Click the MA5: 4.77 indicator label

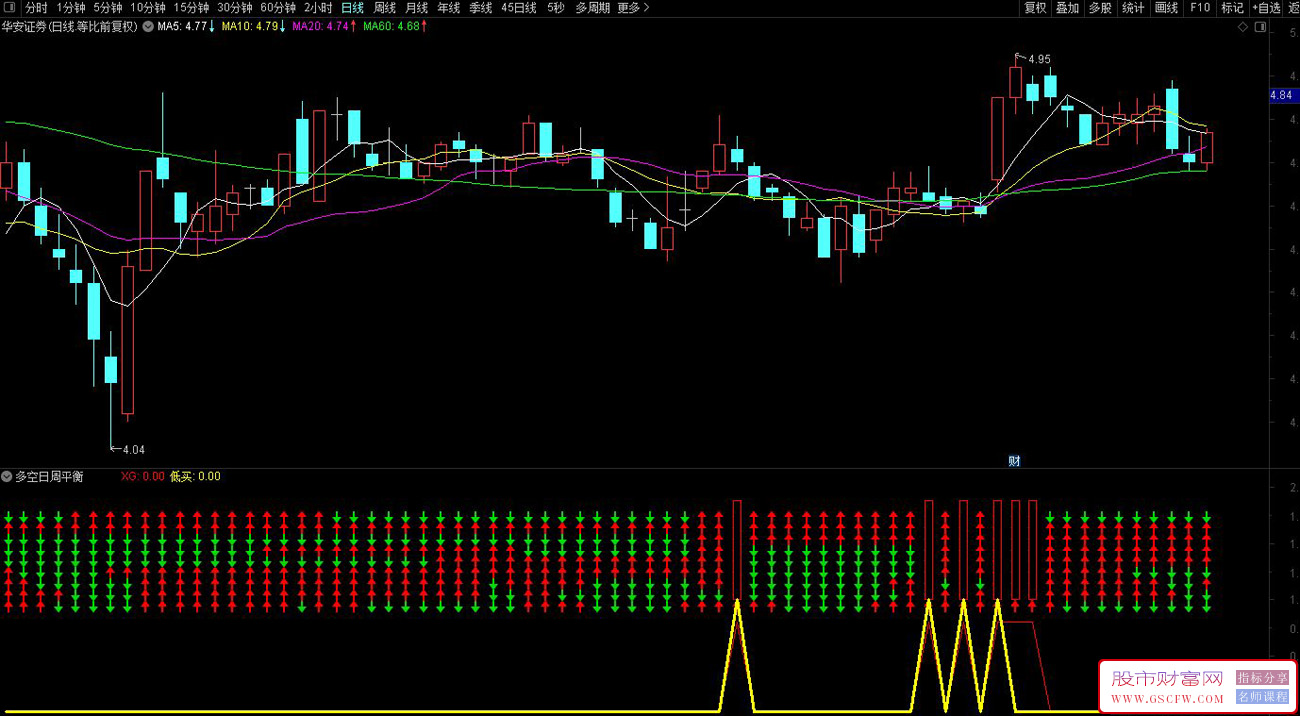(187, 27)
